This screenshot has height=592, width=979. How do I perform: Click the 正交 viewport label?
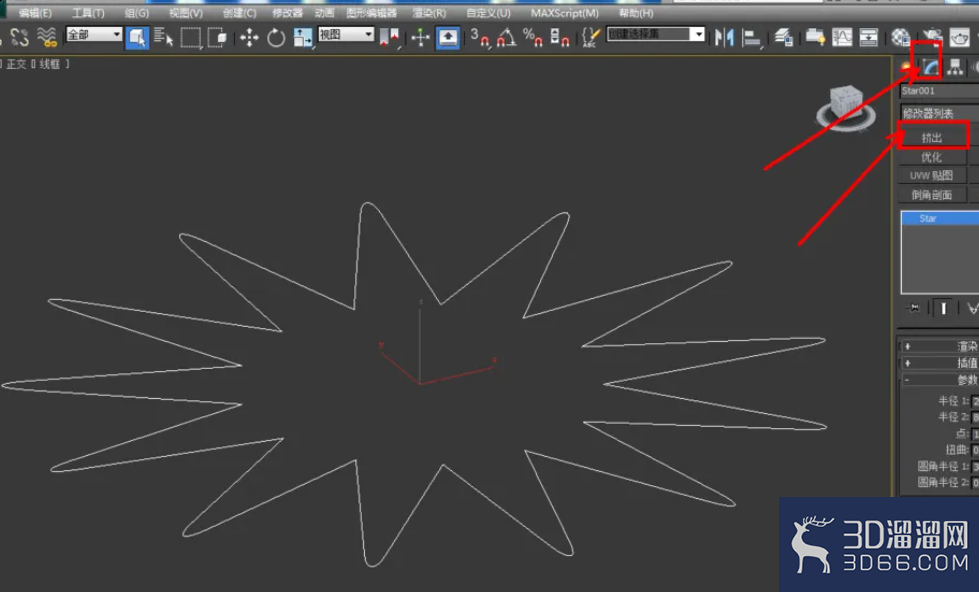click(x=16, y=64)
